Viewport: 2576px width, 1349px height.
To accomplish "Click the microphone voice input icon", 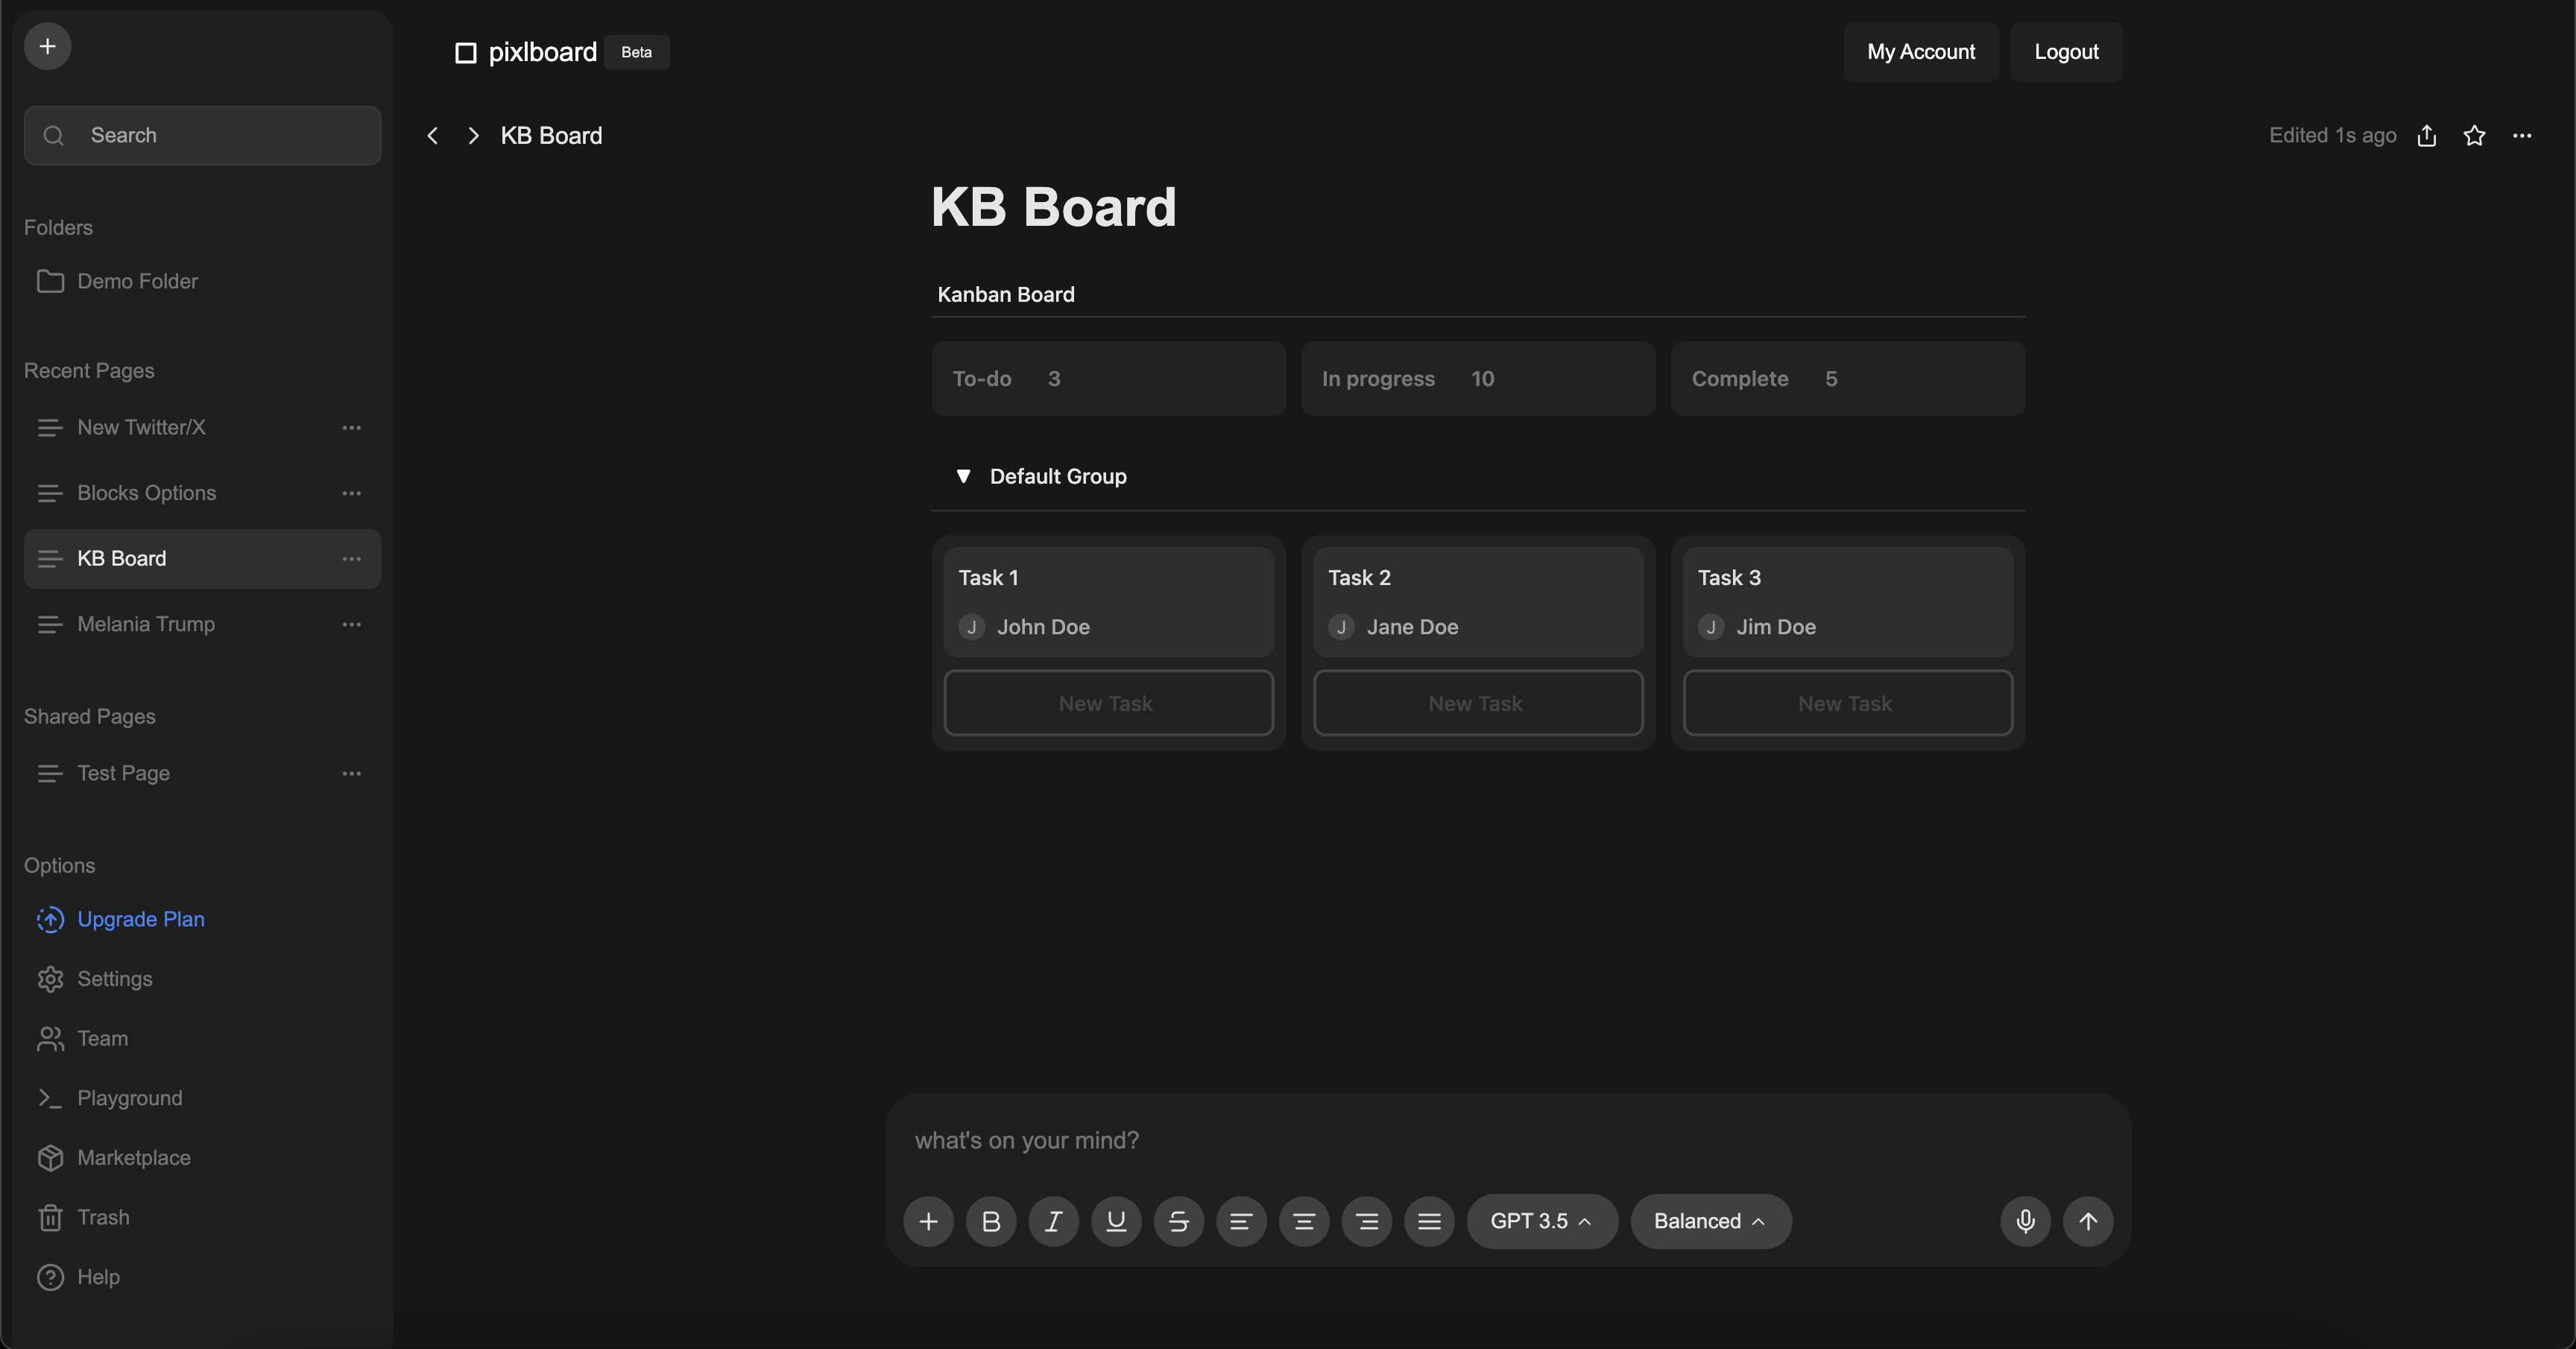I will pos(2025,1221).
